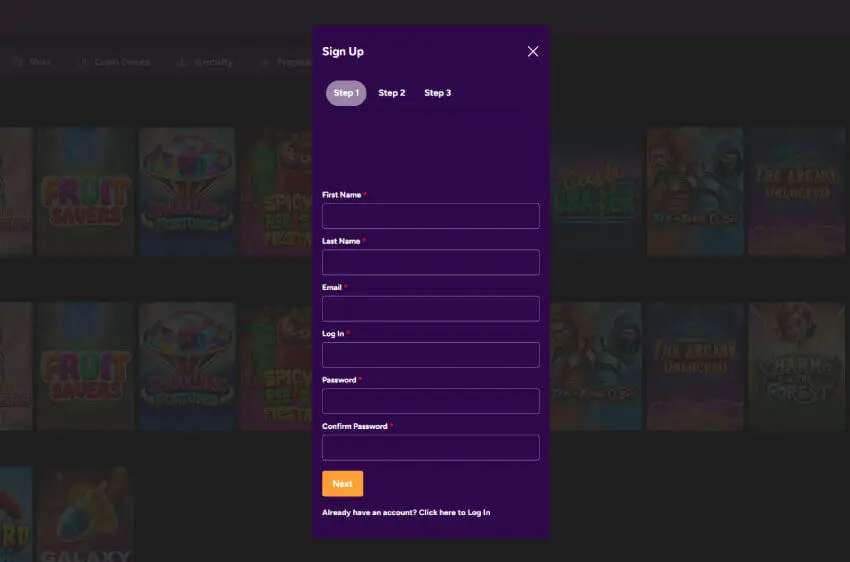Open Charms of the Forest game thumbnail

796,366
